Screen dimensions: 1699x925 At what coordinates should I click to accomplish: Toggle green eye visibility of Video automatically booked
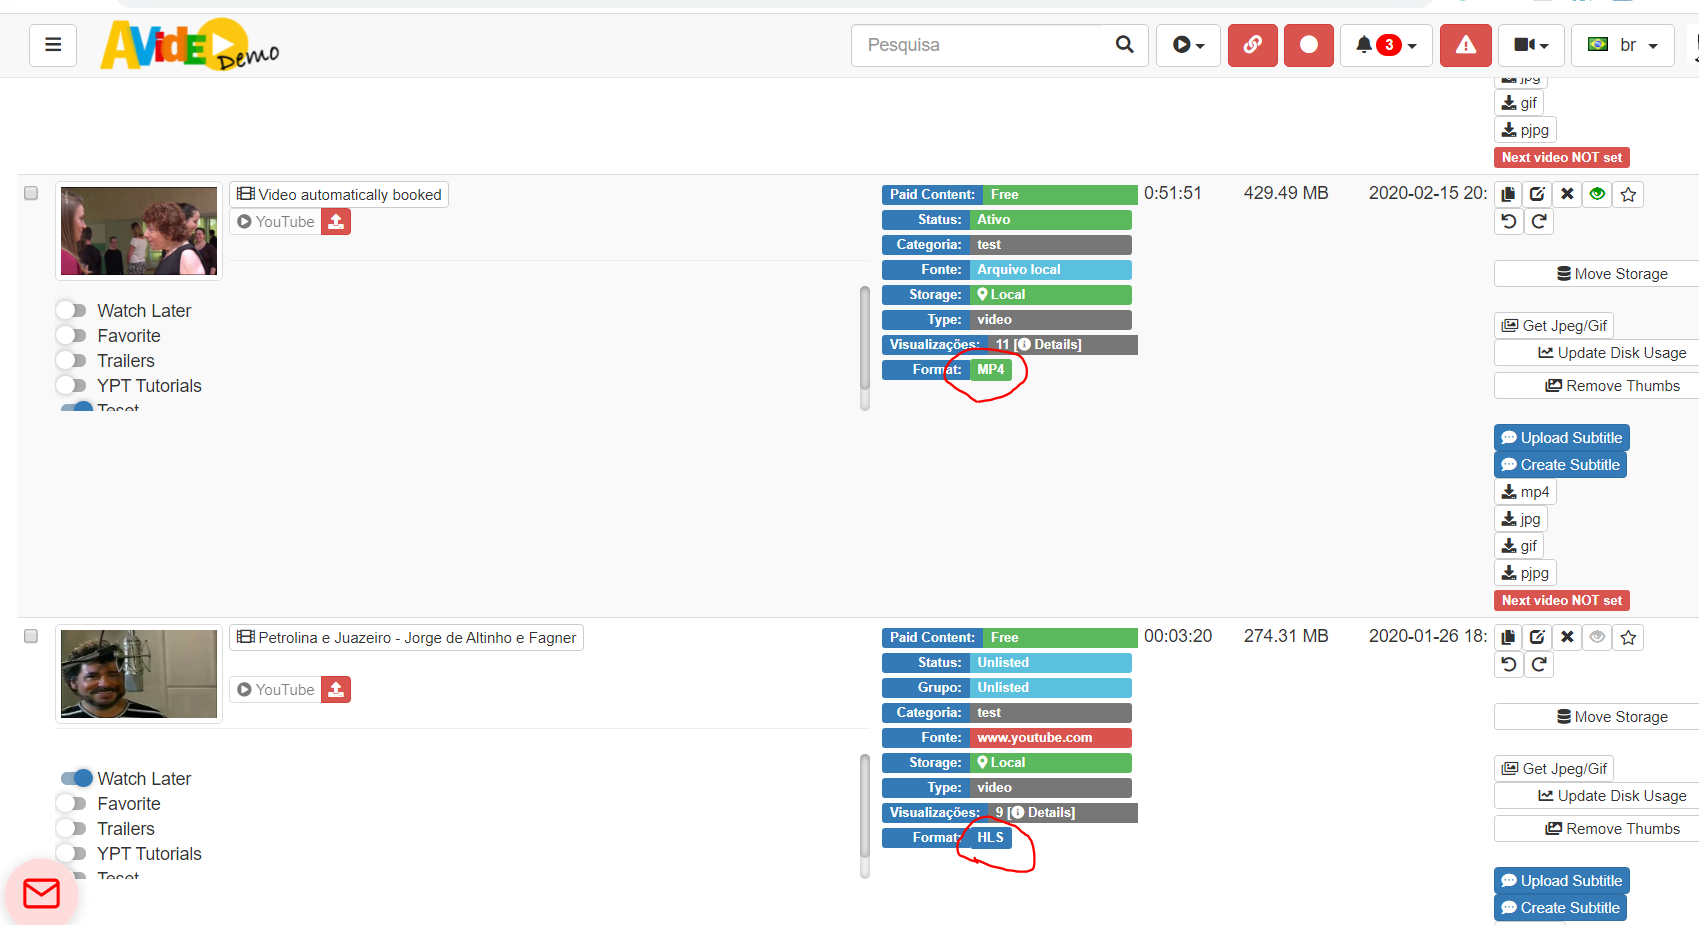(x=1598, y=194)
